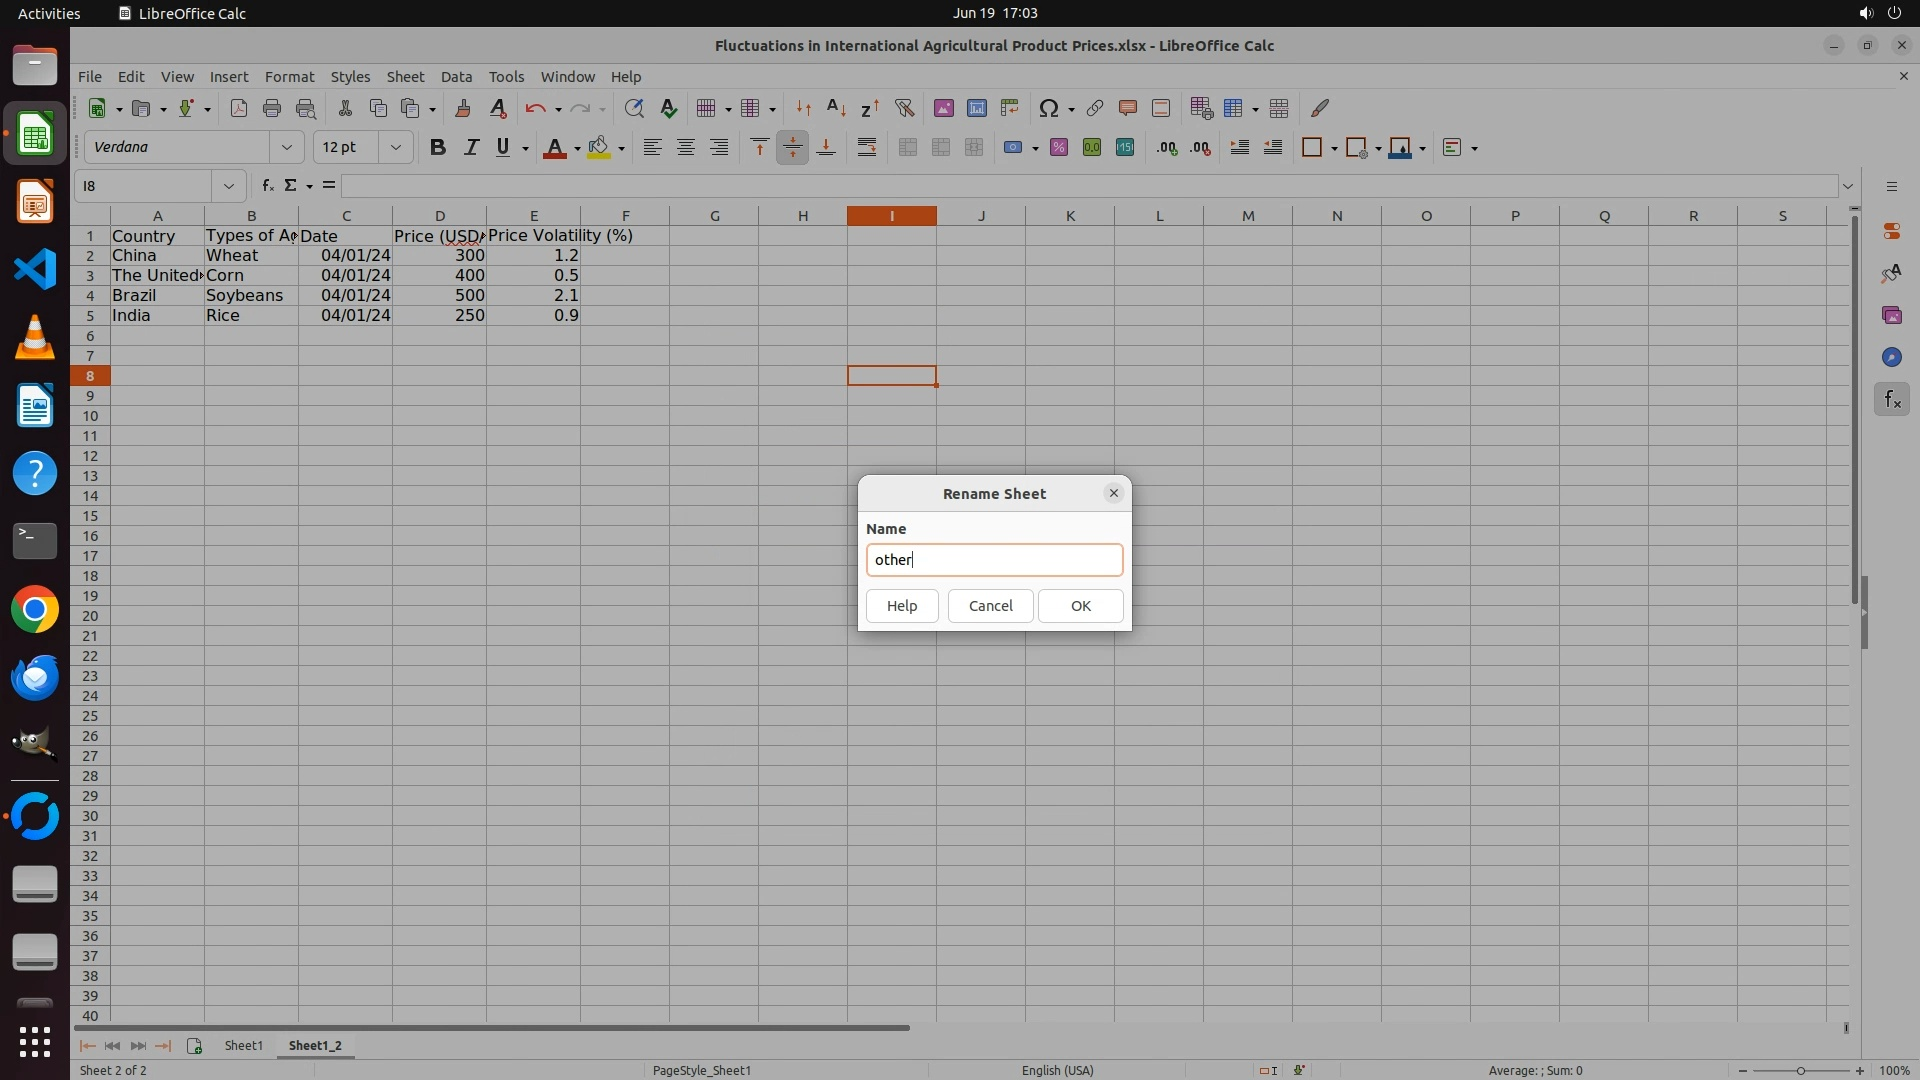Toggle Italic formatting icon
The image size is (1920, 1080).
(x=470, y=148)
